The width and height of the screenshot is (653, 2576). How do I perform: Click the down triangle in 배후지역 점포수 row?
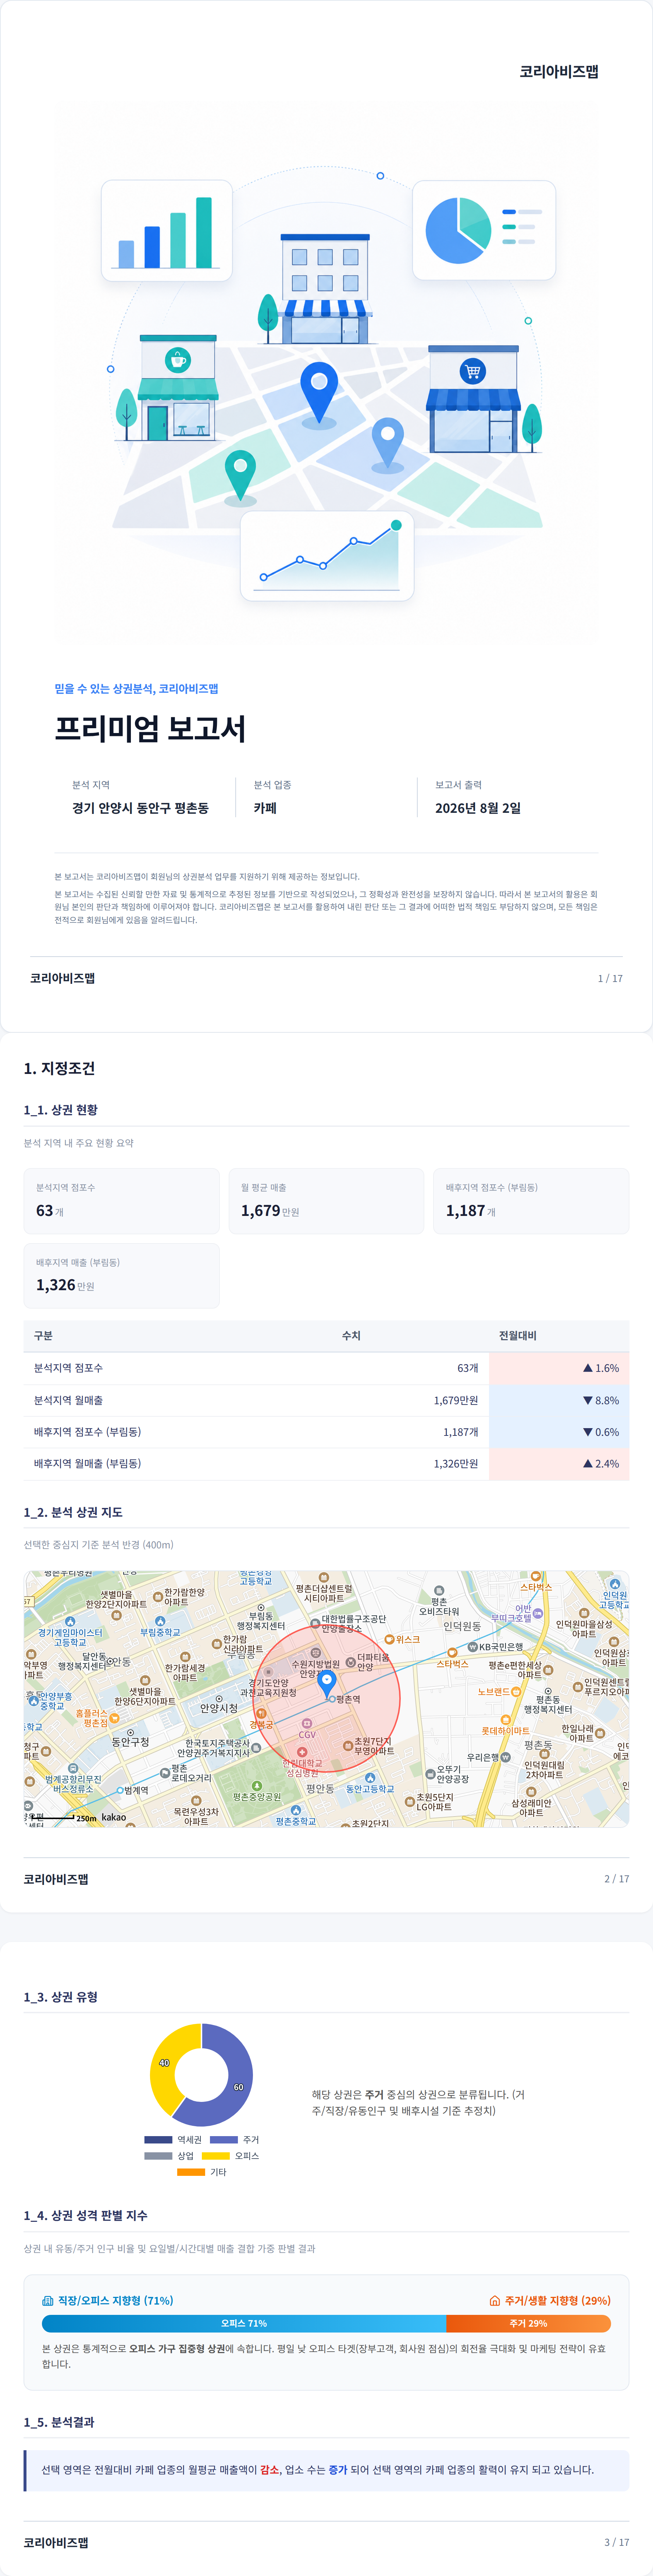pyautogui.click(x=588, y=1432)
